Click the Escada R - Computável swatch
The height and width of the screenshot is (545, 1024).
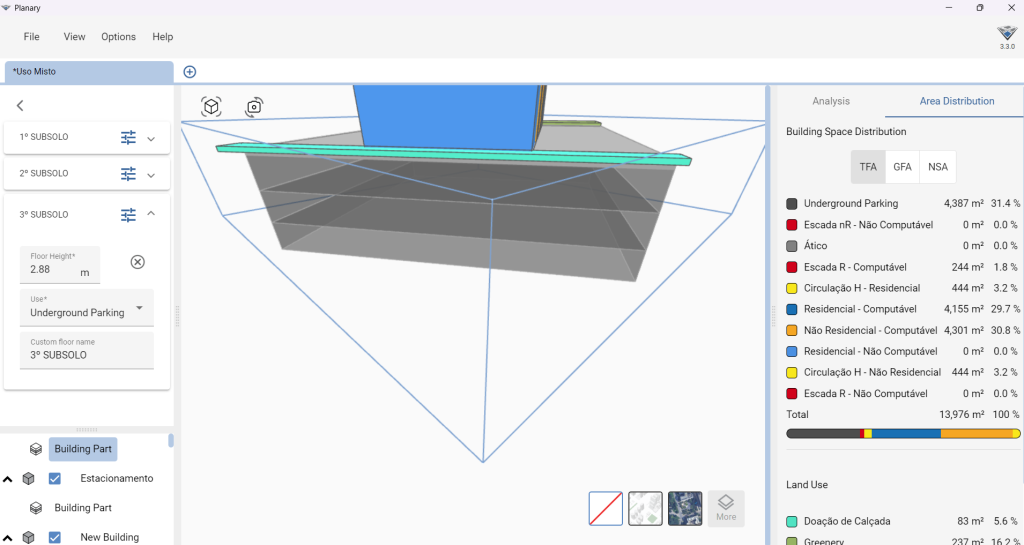pyautogui.click(x=792, y=267)
